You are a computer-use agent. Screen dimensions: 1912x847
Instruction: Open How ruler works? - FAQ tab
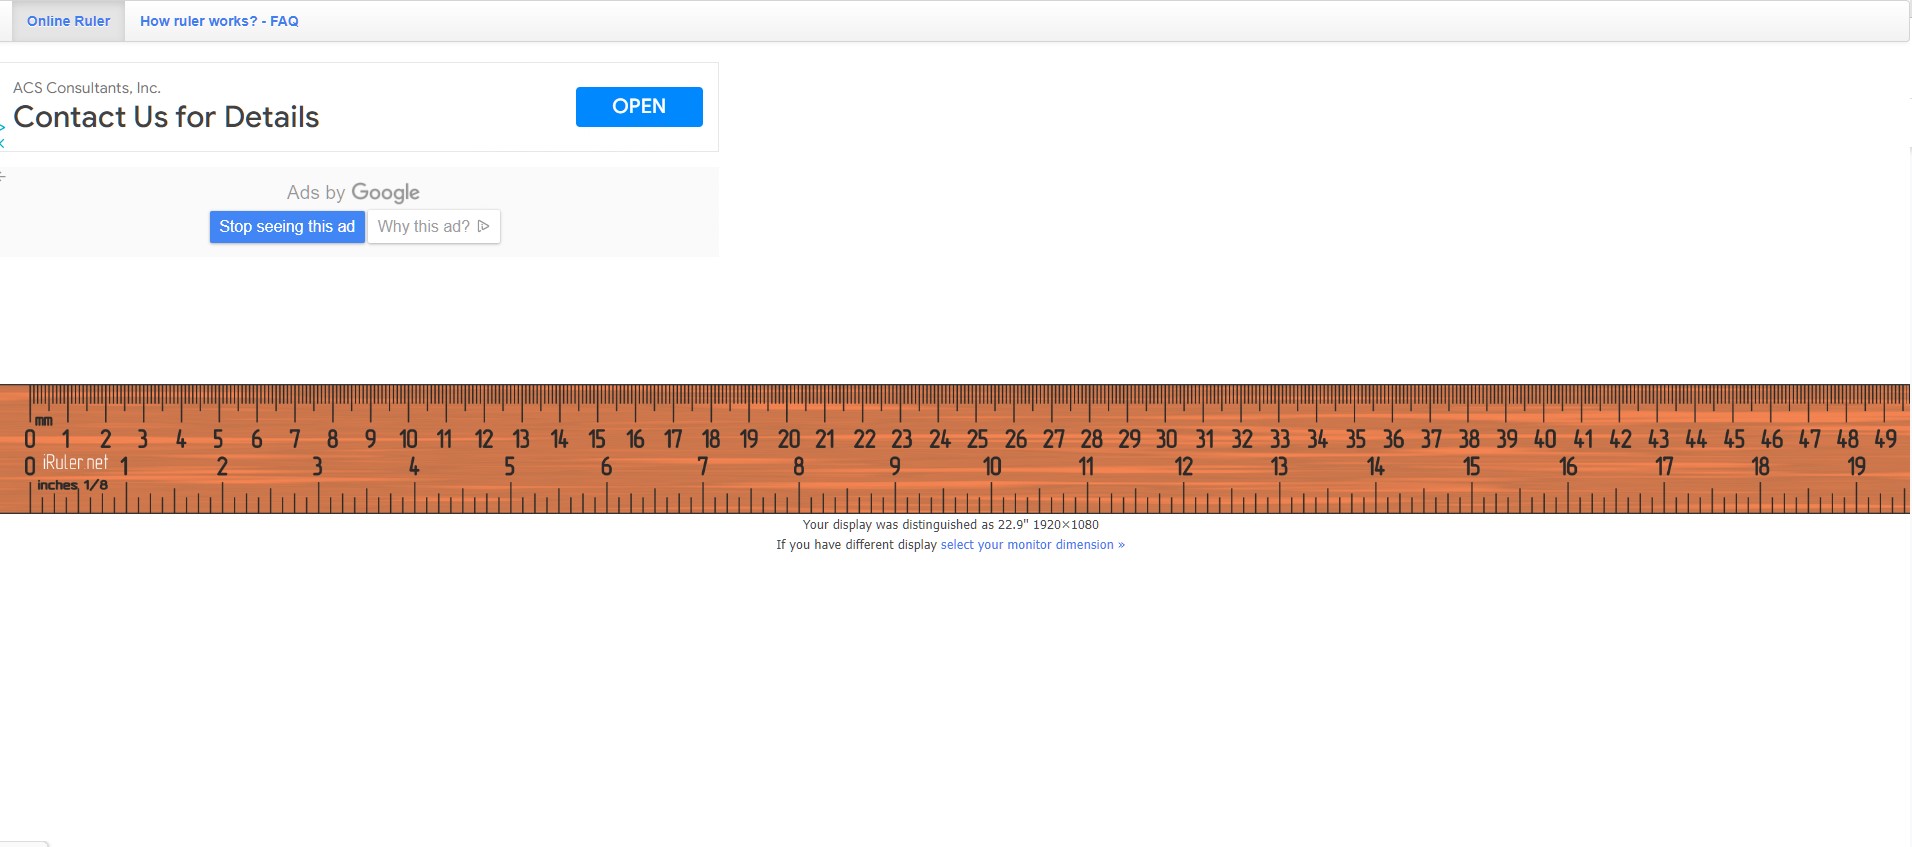[x=219, y=21]
